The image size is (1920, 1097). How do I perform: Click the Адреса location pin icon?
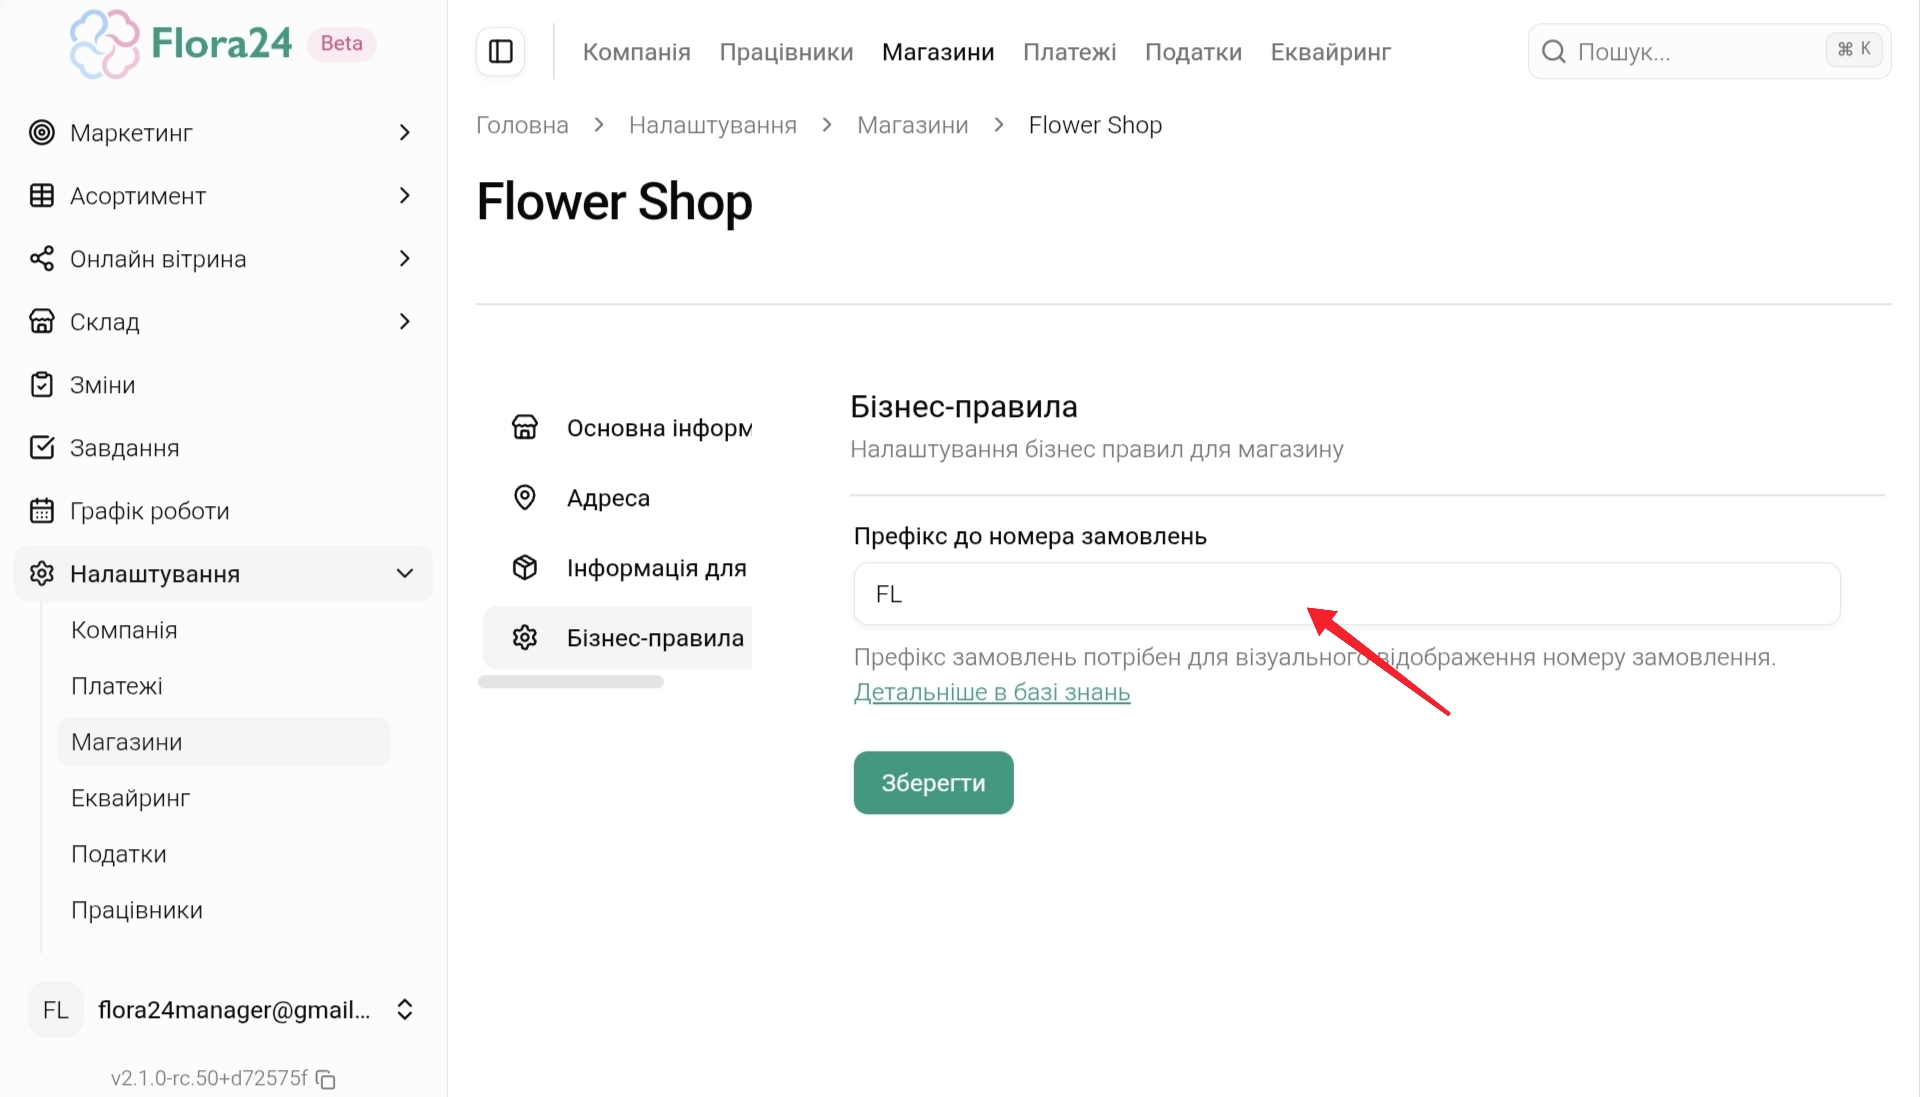point(525,498)
